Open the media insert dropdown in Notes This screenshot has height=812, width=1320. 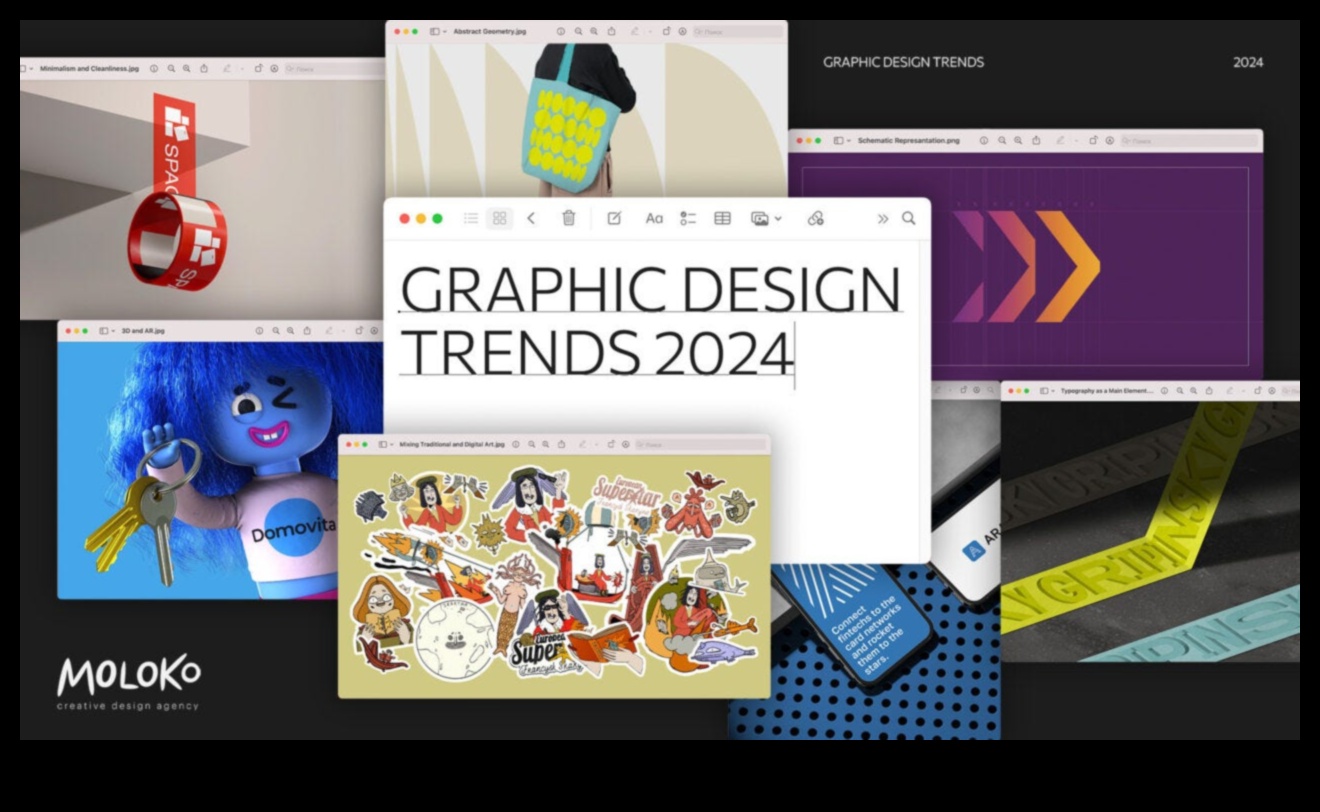pos(766,218)
